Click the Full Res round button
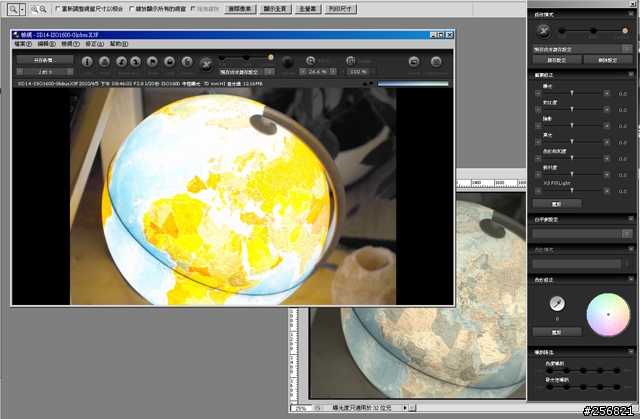 tap(288, 62)
